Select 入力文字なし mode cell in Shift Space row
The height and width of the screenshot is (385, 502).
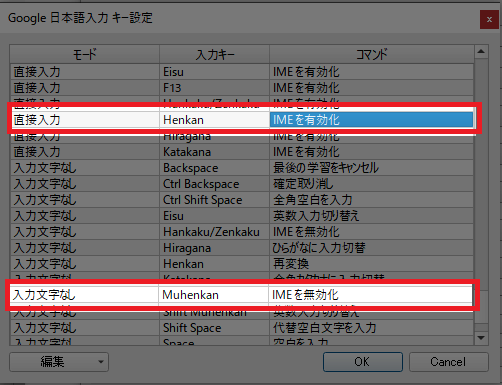(x=85, y=328)
